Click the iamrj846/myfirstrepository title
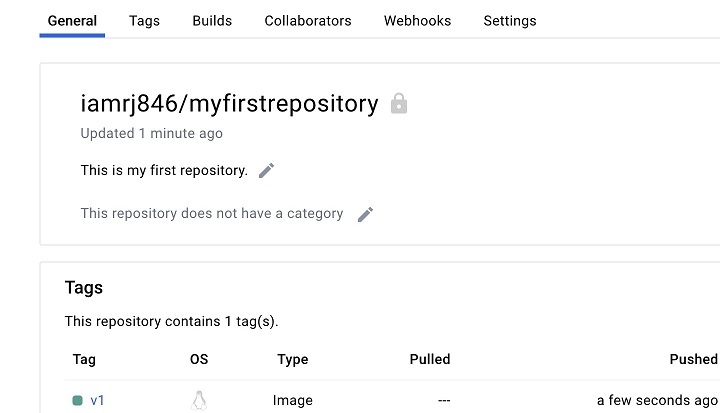The image size is (720, 413). tap(229, 103)
